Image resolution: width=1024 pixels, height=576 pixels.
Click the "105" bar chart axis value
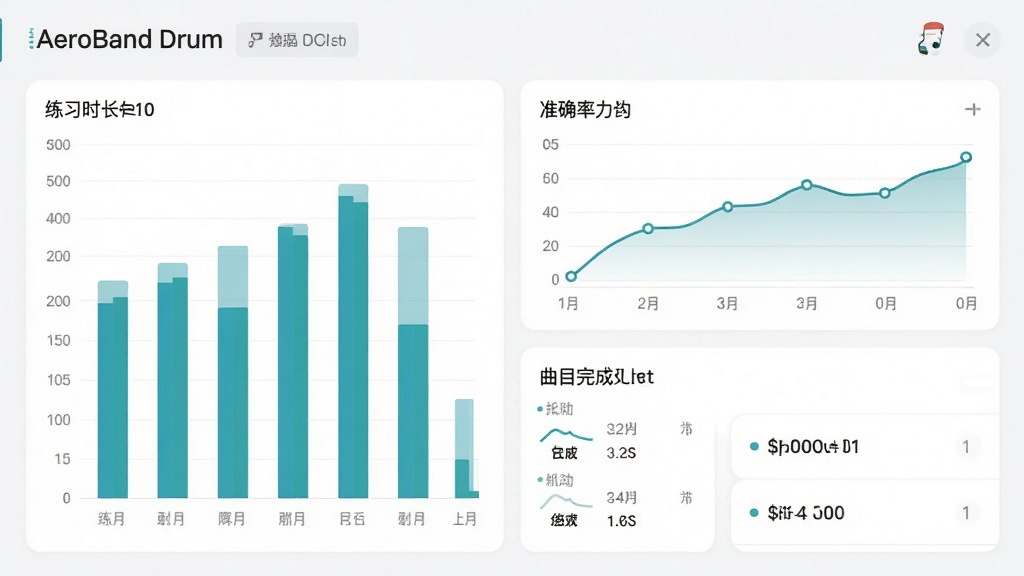(58, 379)
